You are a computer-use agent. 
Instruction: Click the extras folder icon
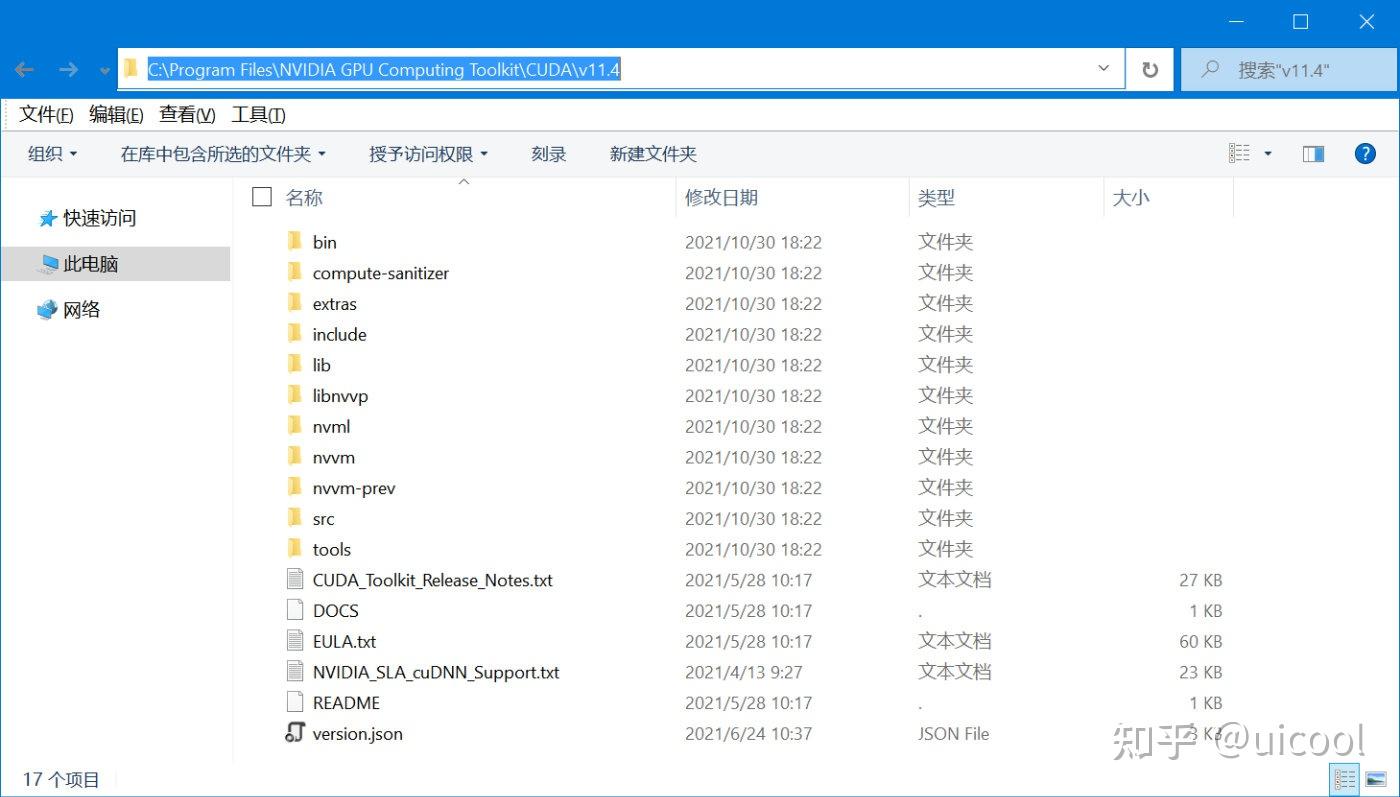(x=294, y=303)
